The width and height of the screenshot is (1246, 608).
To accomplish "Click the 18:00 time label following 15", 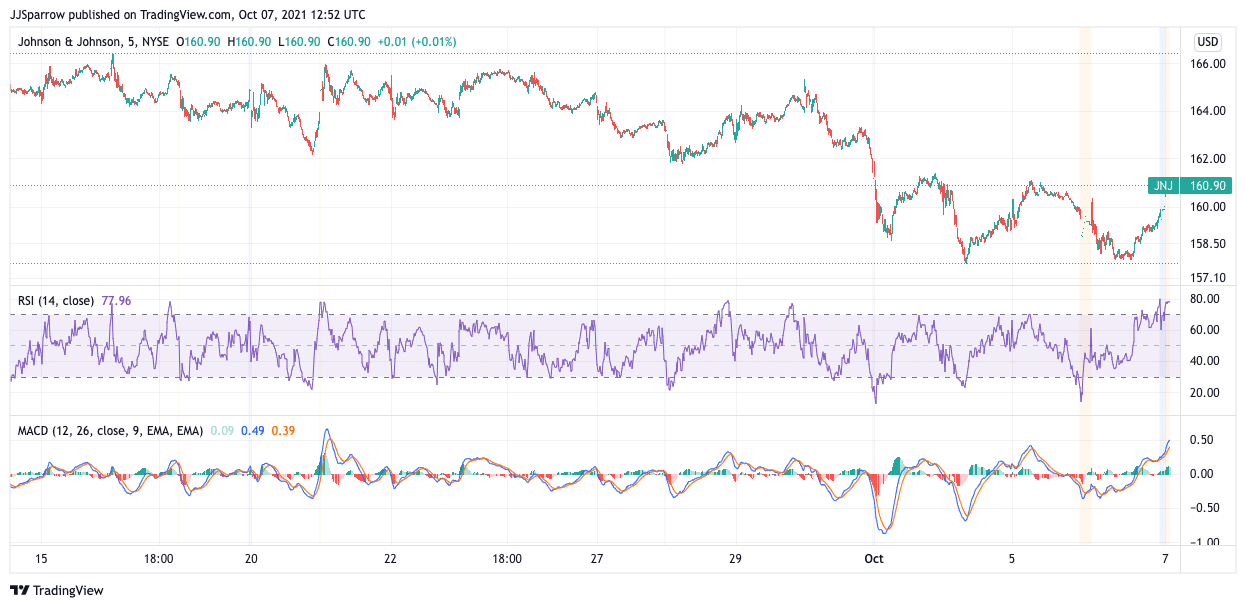I will 160,559.
